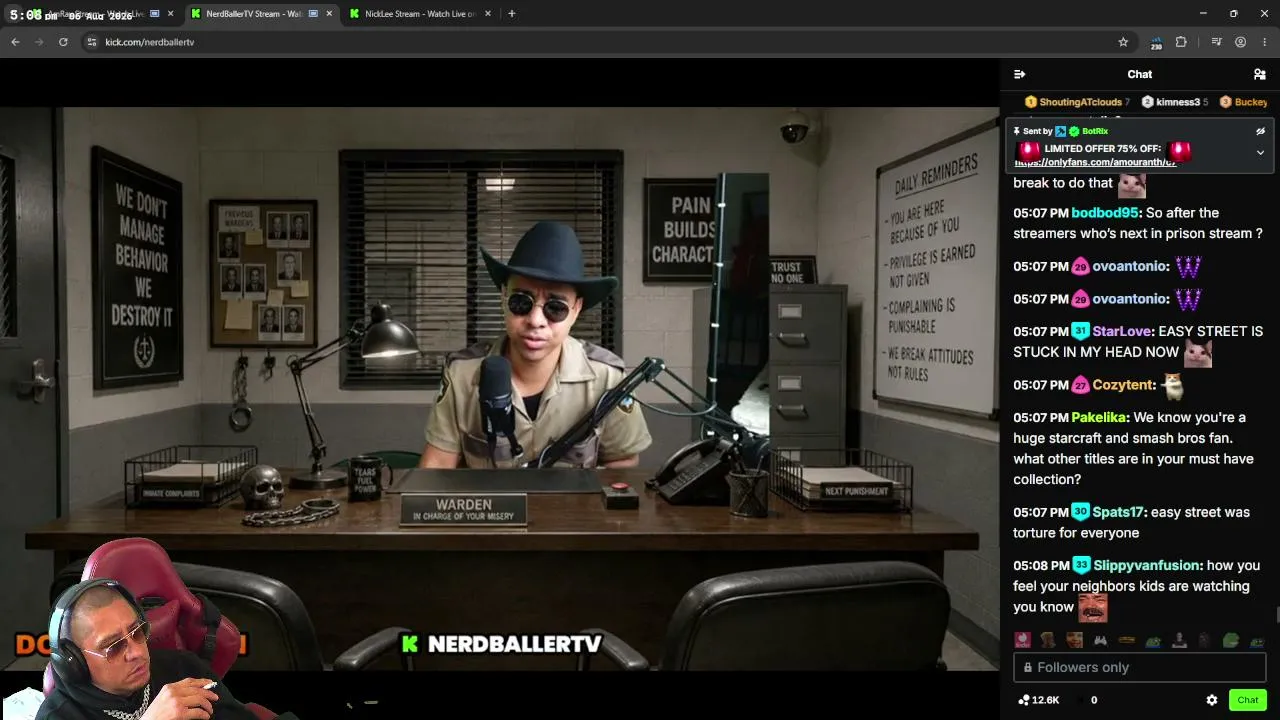Click the cat emote in StarLove's message

click(1197, 352)
